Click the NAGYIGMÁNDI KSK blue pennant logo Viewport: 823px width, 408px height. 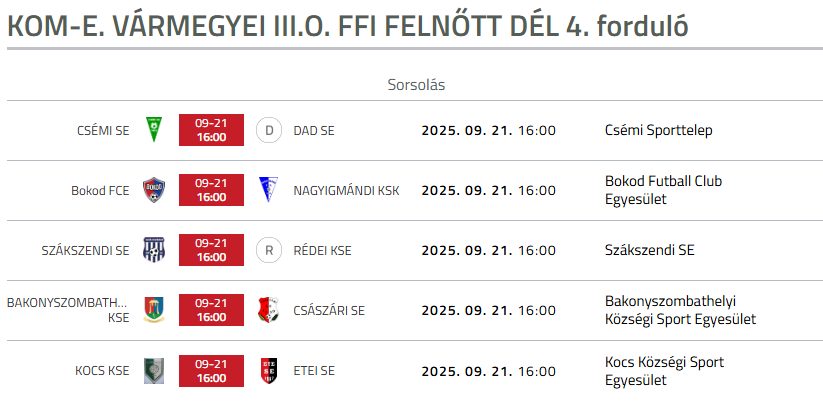tap(268, 190)
